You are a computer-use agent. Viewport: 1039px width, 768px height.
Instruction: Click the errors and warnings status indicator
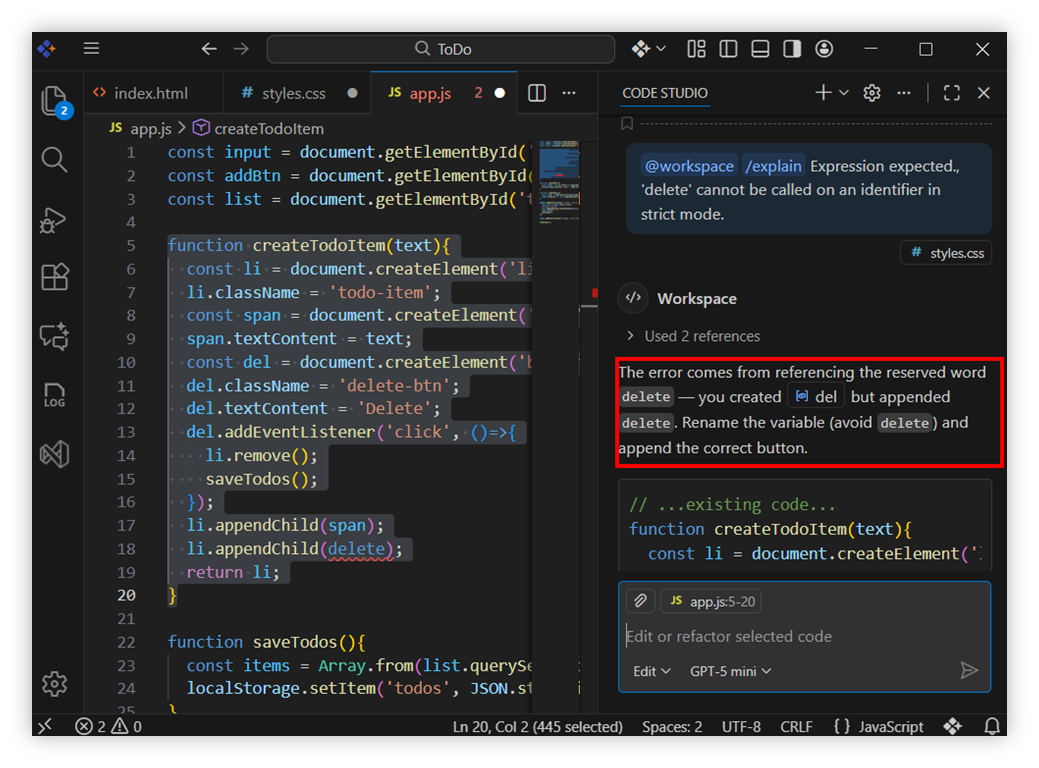108,727
